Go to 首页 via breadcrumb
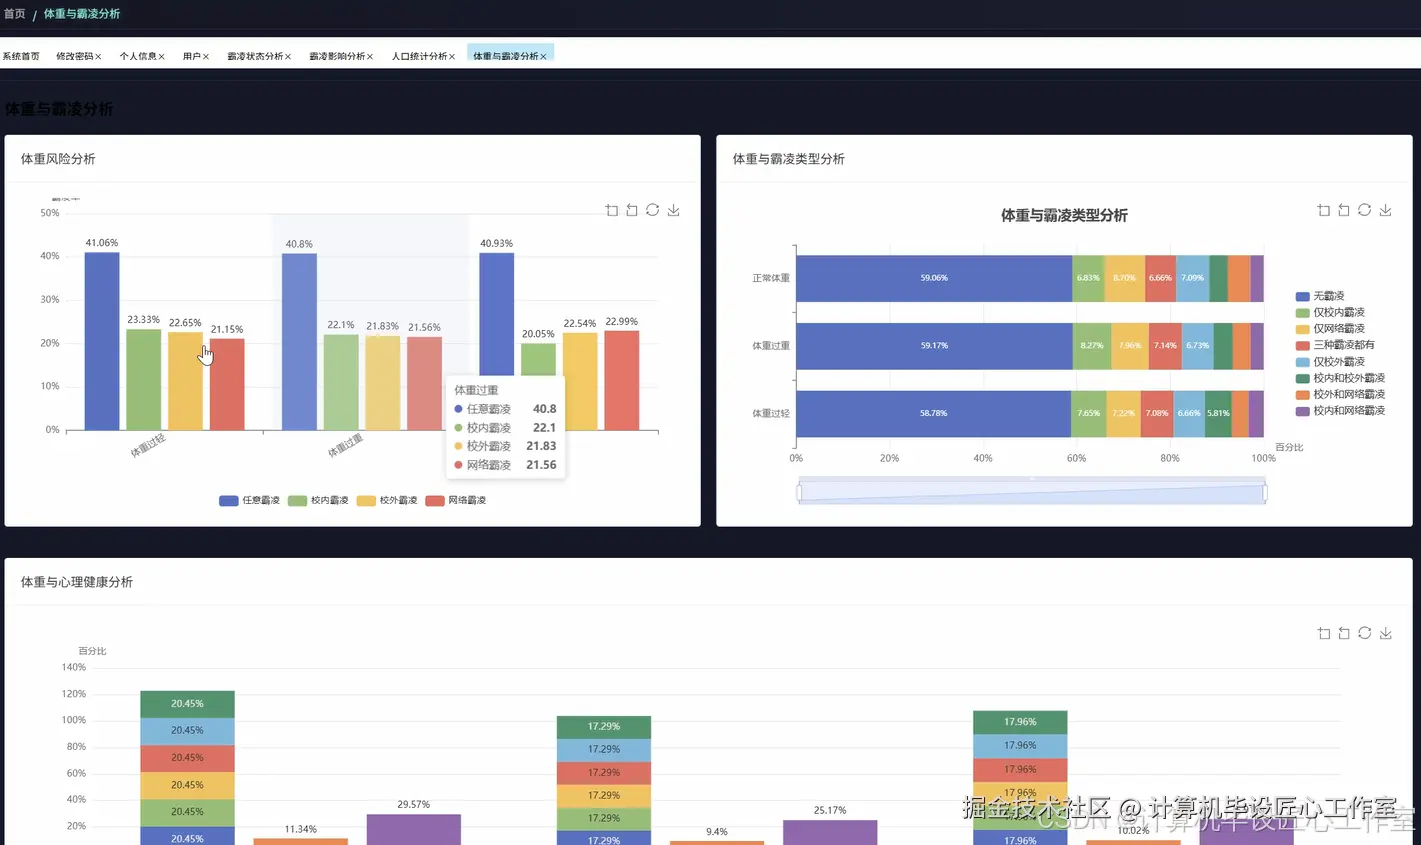 [x=14, y=14]
